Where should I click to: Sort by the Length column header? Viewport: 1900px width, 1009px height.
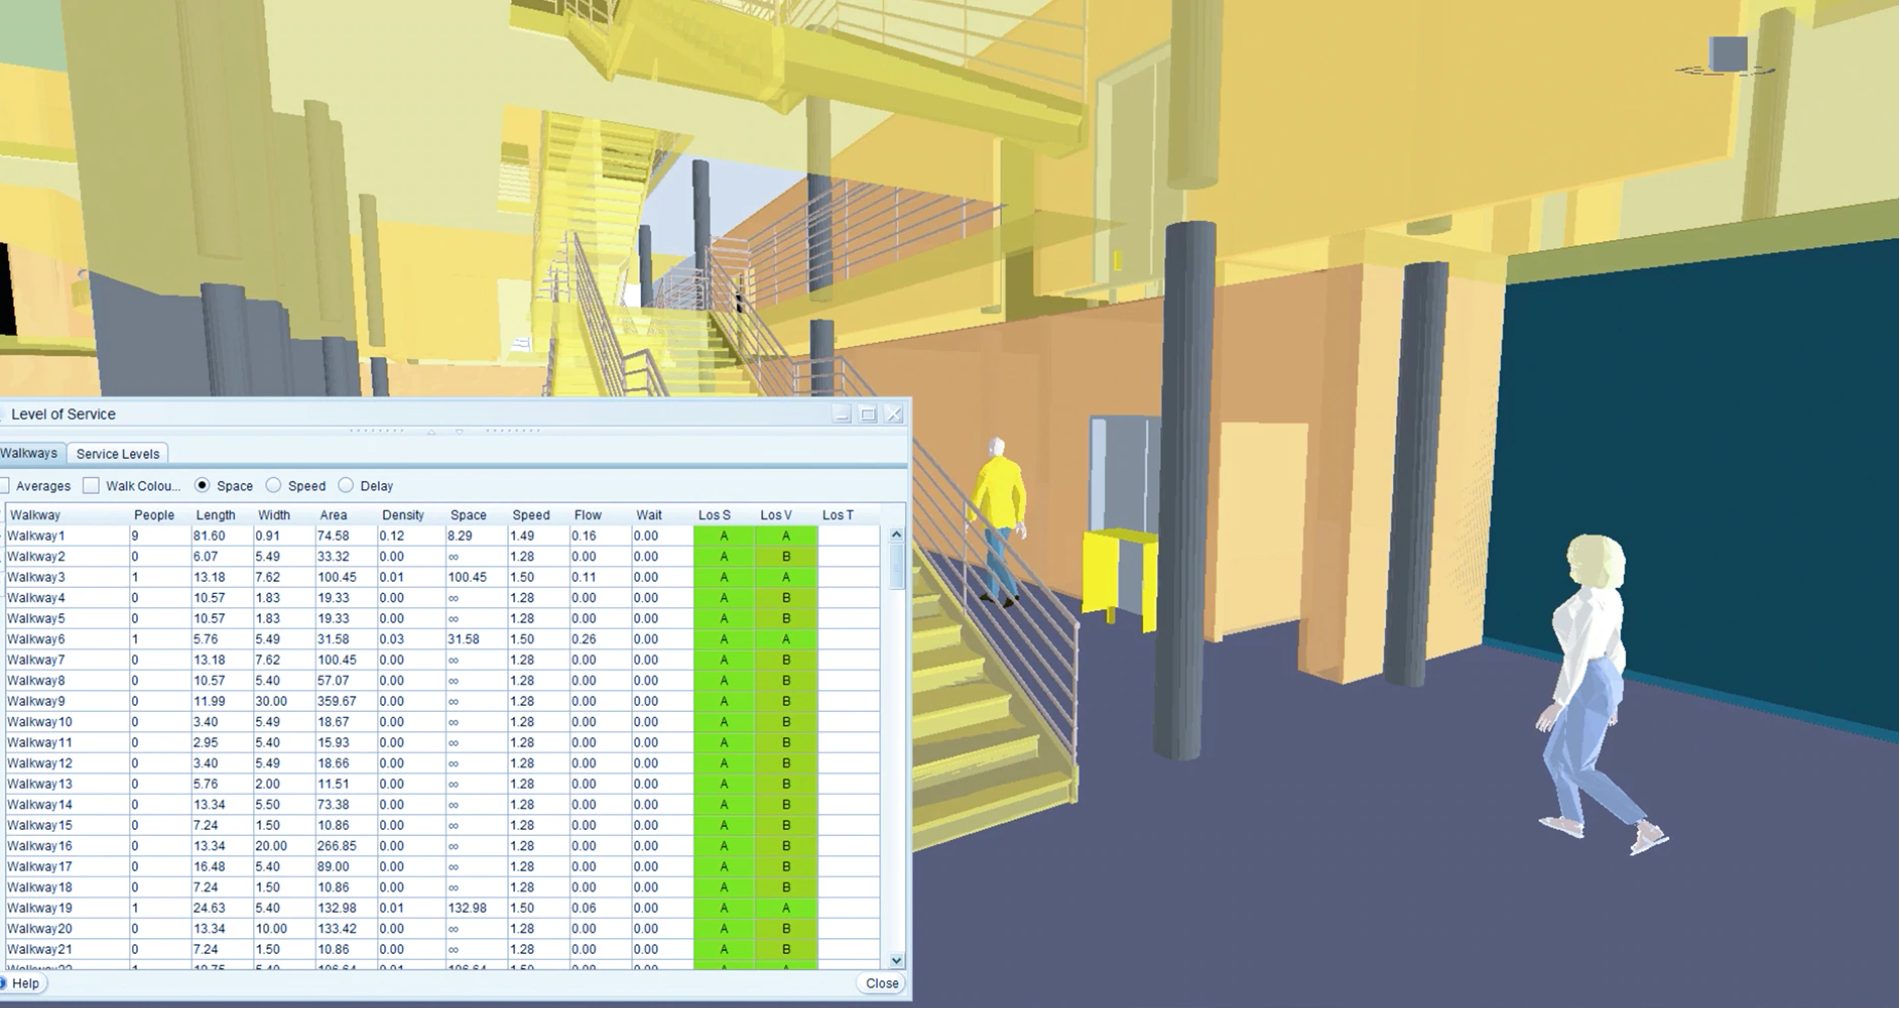222,515
